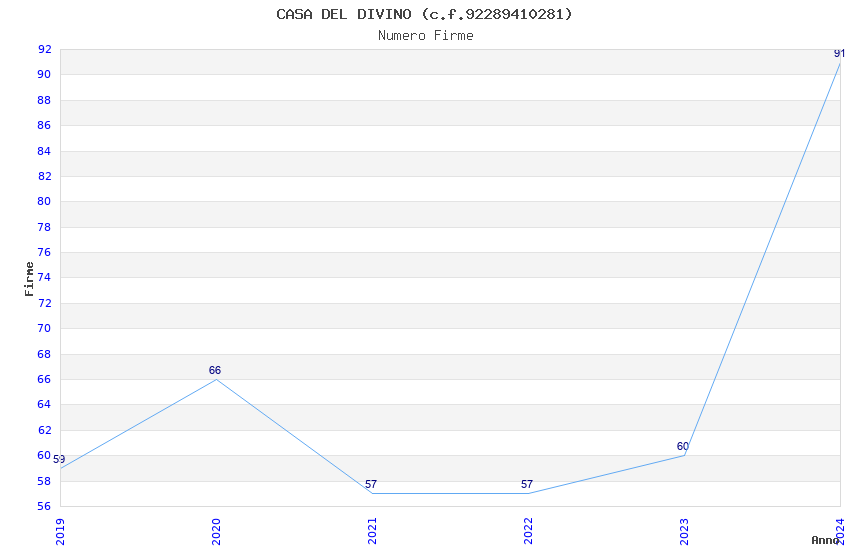Click the y-axis tick 62

point(44,430)
